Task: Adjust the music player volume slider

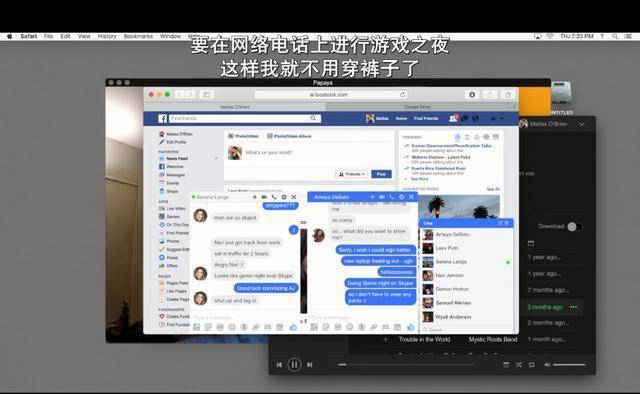Action: (x=569, y=365)
